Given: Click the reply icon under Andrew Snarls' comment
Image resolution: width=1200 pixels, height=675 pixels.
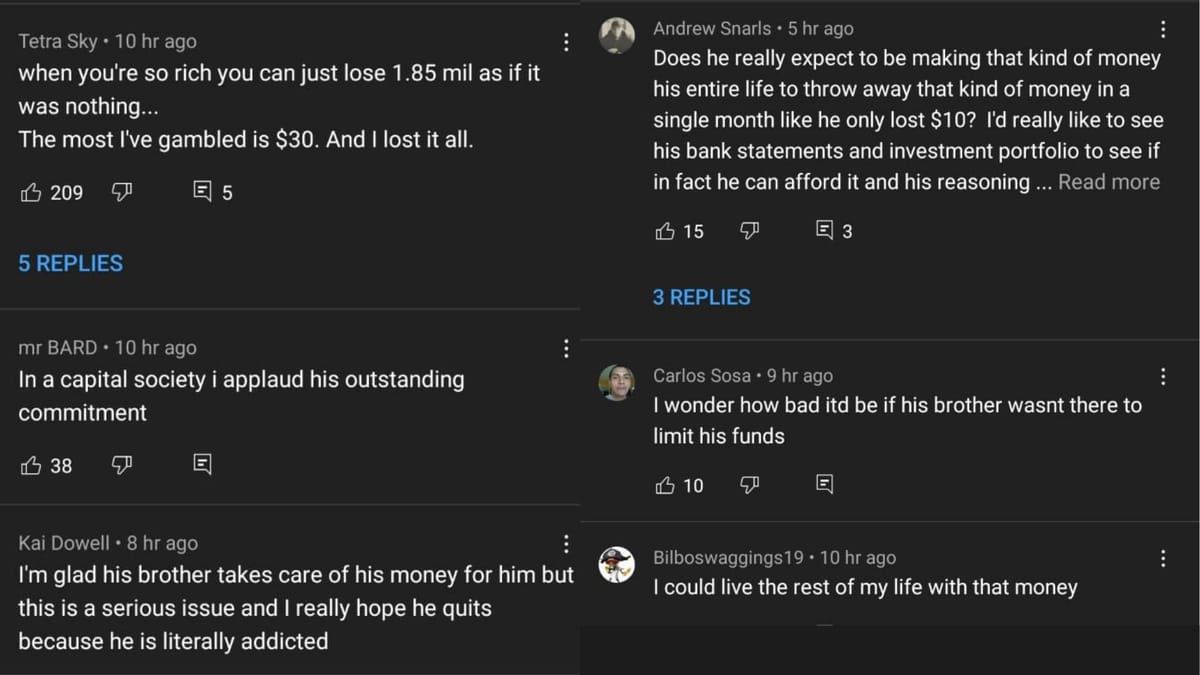Looking at the screenshot, I should pos(825,230).
